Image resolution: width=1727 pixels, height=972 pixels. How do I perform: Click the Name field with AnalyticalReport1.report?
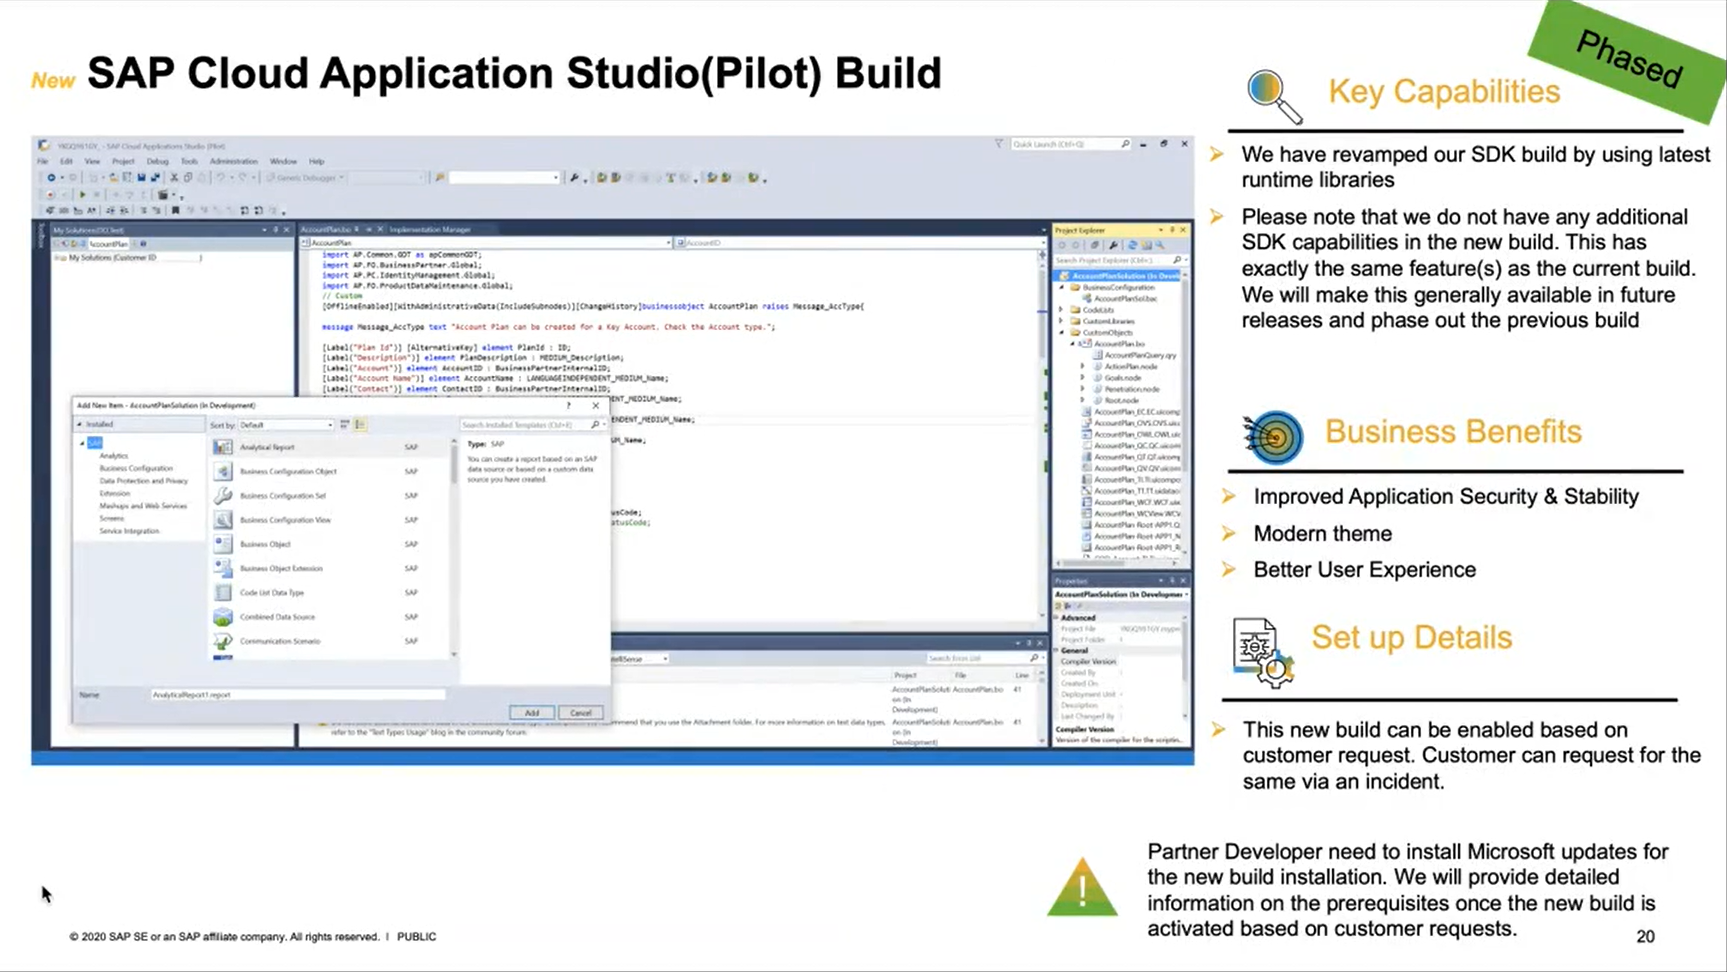pyautogui.click(x=297, y=694)
